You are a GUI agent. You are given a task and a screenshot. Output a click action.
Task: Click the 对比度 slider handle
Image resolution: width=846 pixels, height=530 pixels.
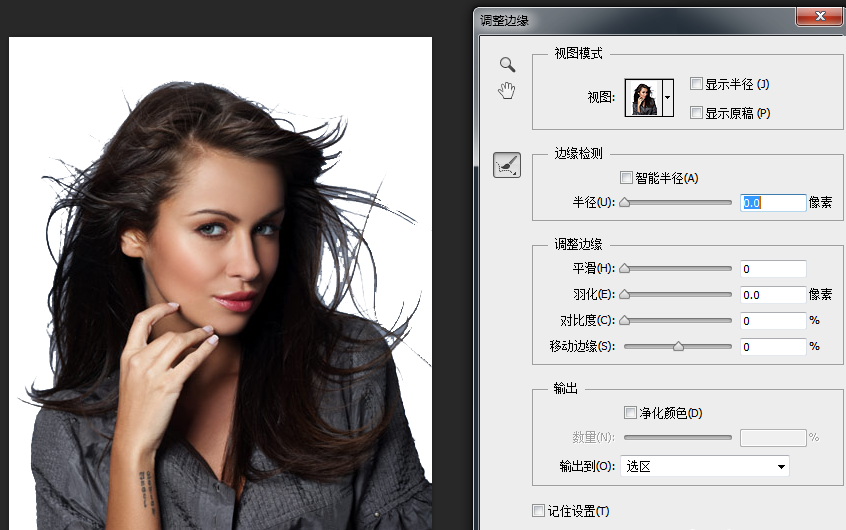tap(625, 320)
